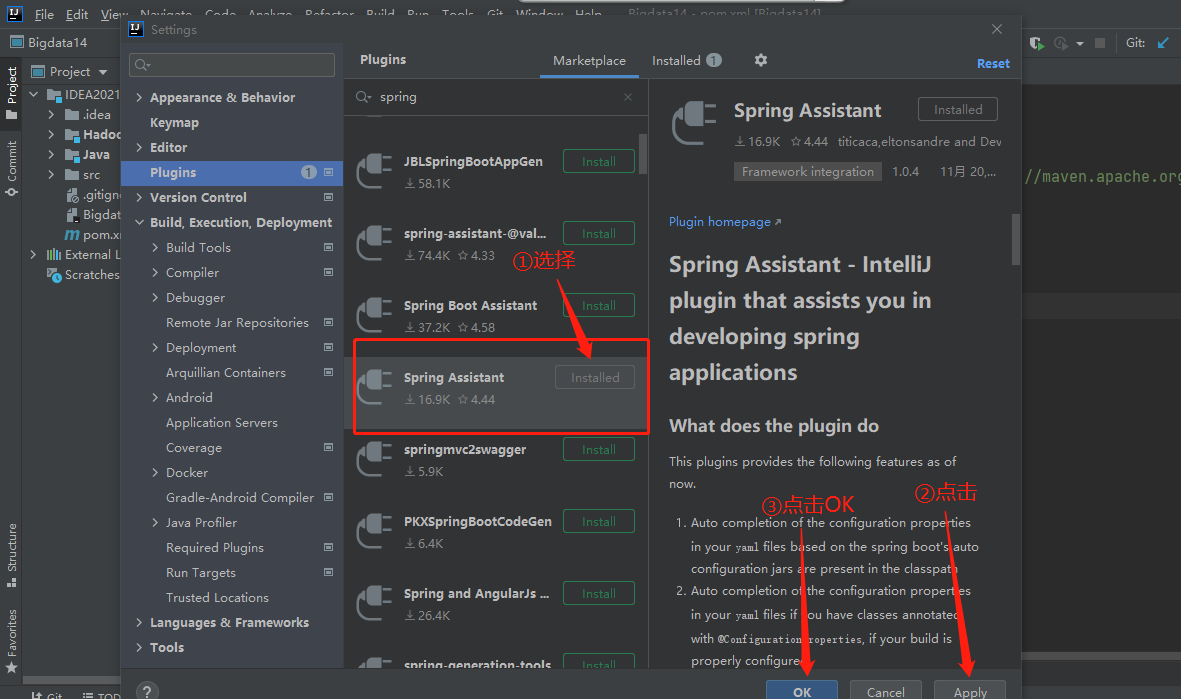Screen dimensions: 1181x699
Task: Click the plugin search magnifier icon
Action: pos(363,97)
